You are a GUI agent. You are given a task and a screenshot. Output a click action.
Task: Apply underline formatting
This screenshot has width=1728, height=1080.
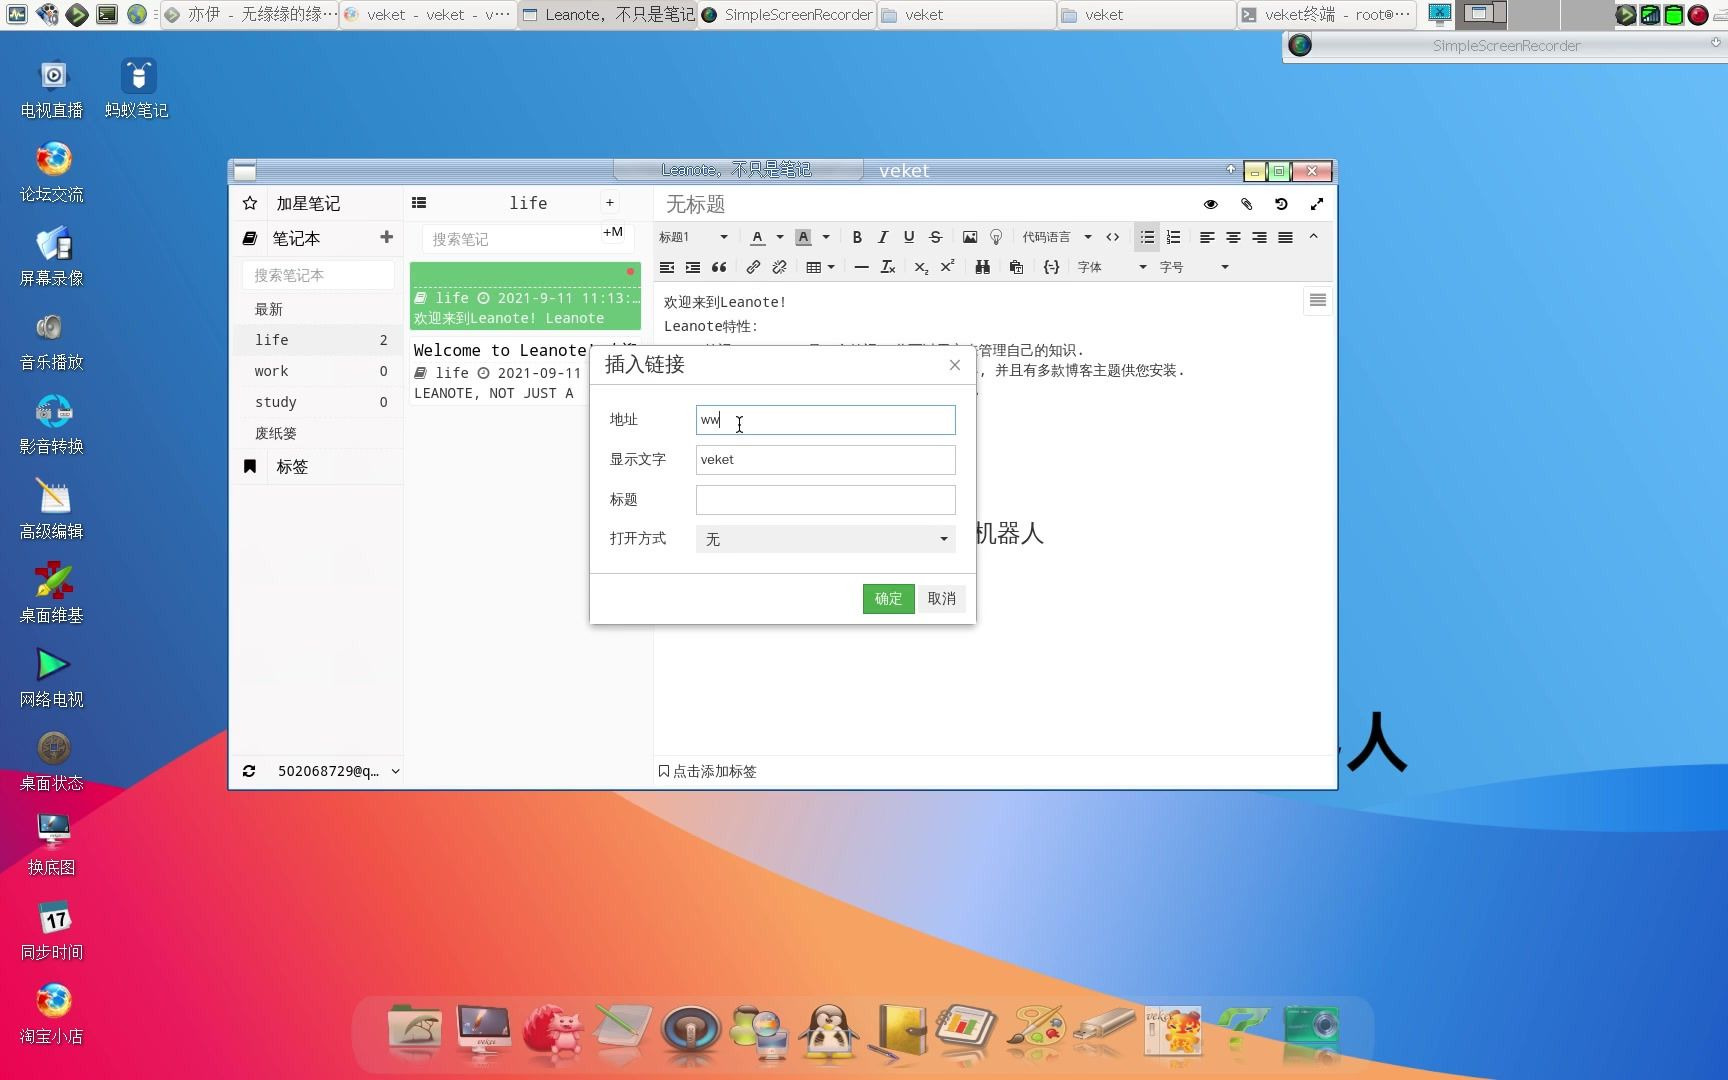909,237
